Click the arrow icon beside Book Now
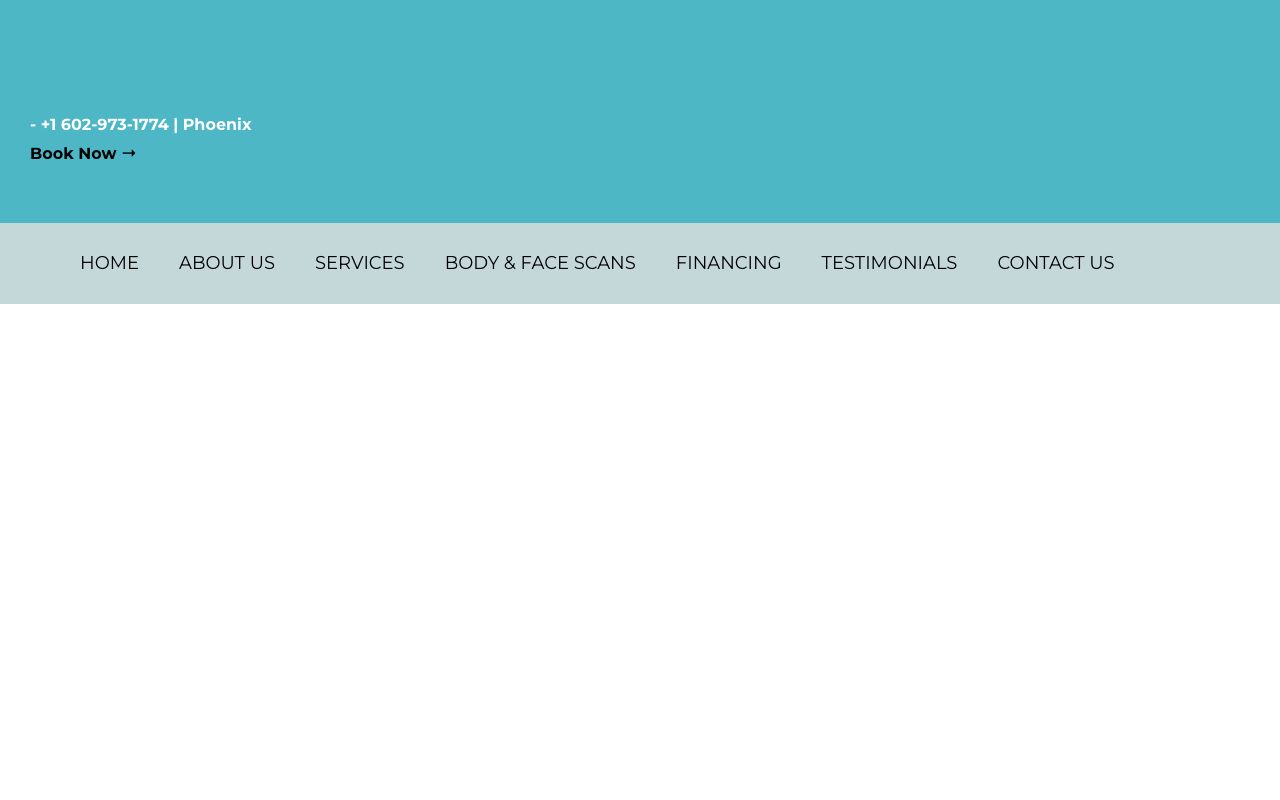1280x800 pixels. click(x=129, y=153)
